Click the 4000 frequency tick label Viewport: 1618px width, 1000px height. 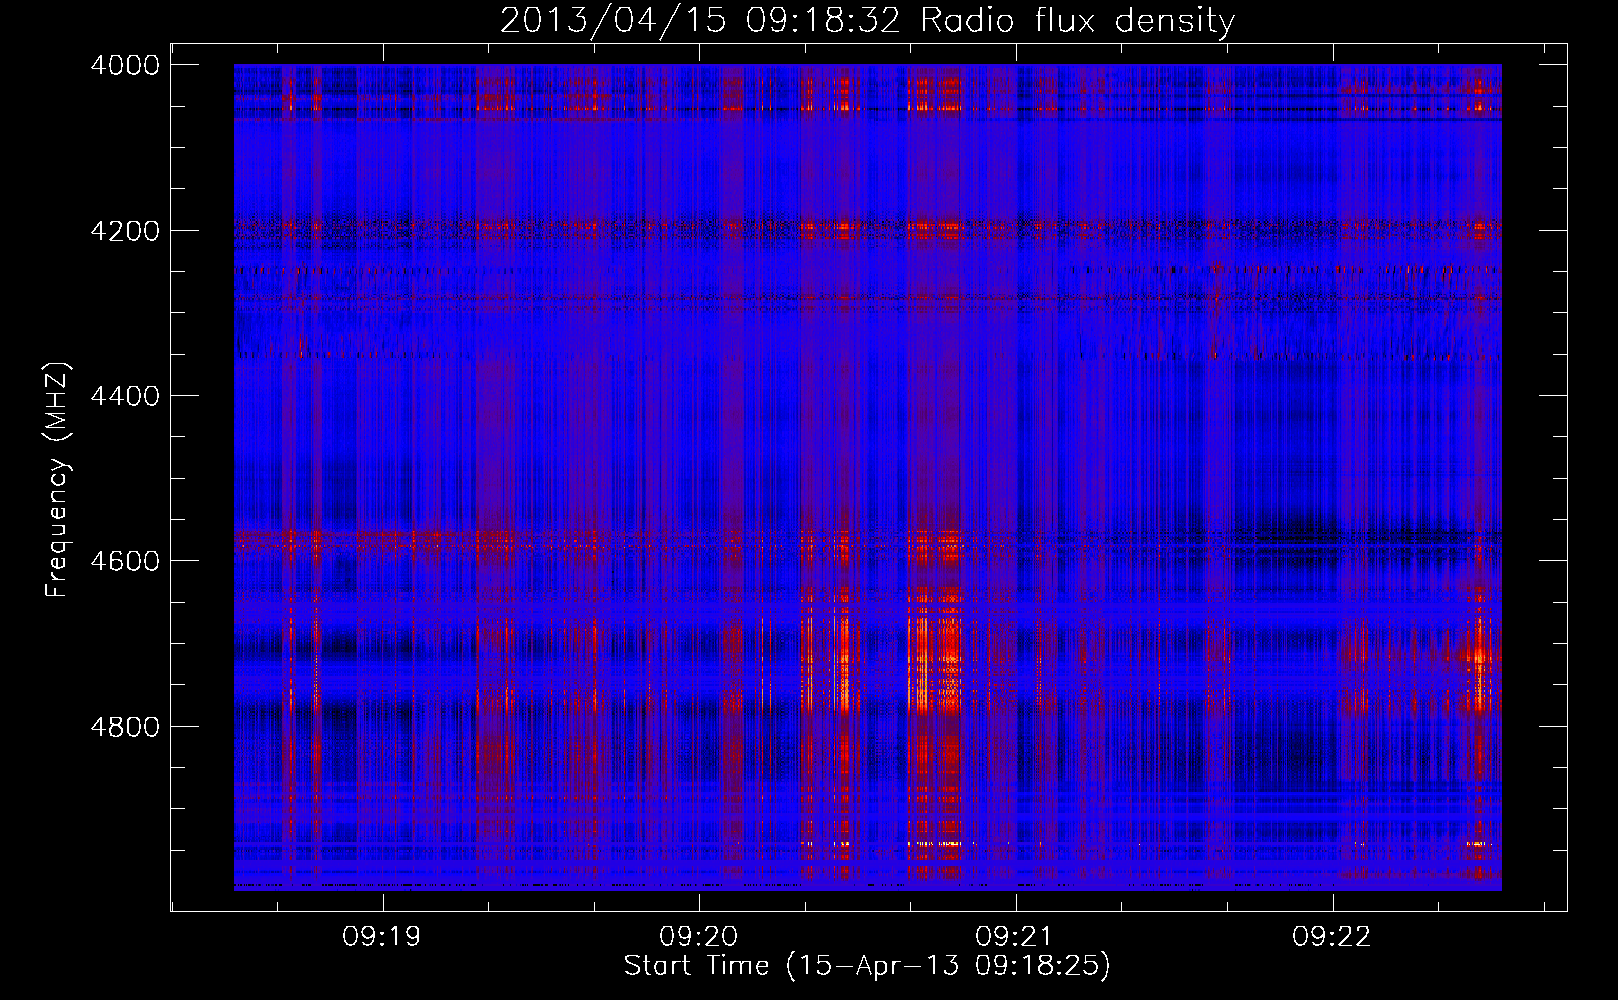coord(125,65)
